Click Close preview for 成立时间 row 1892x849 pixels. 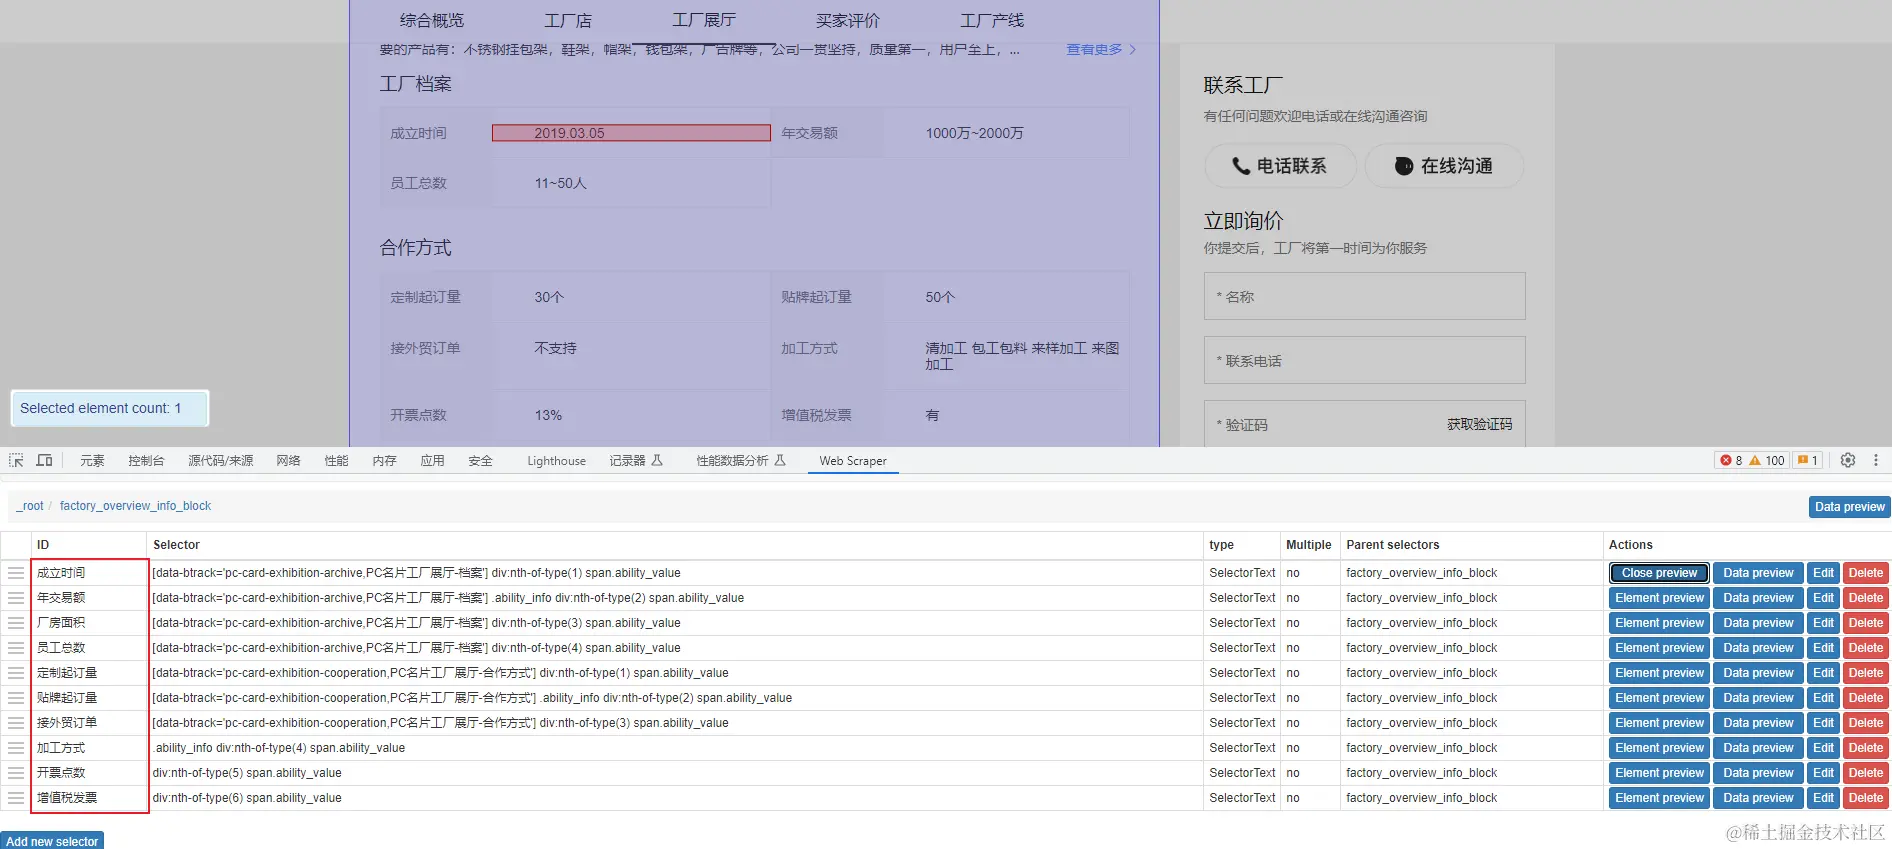click(x=1659, y=573)
